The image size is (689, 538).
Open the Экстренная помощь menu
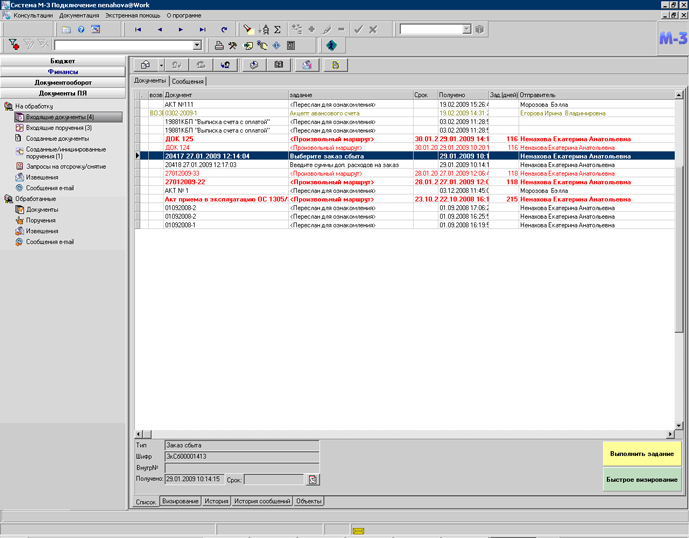133,15
